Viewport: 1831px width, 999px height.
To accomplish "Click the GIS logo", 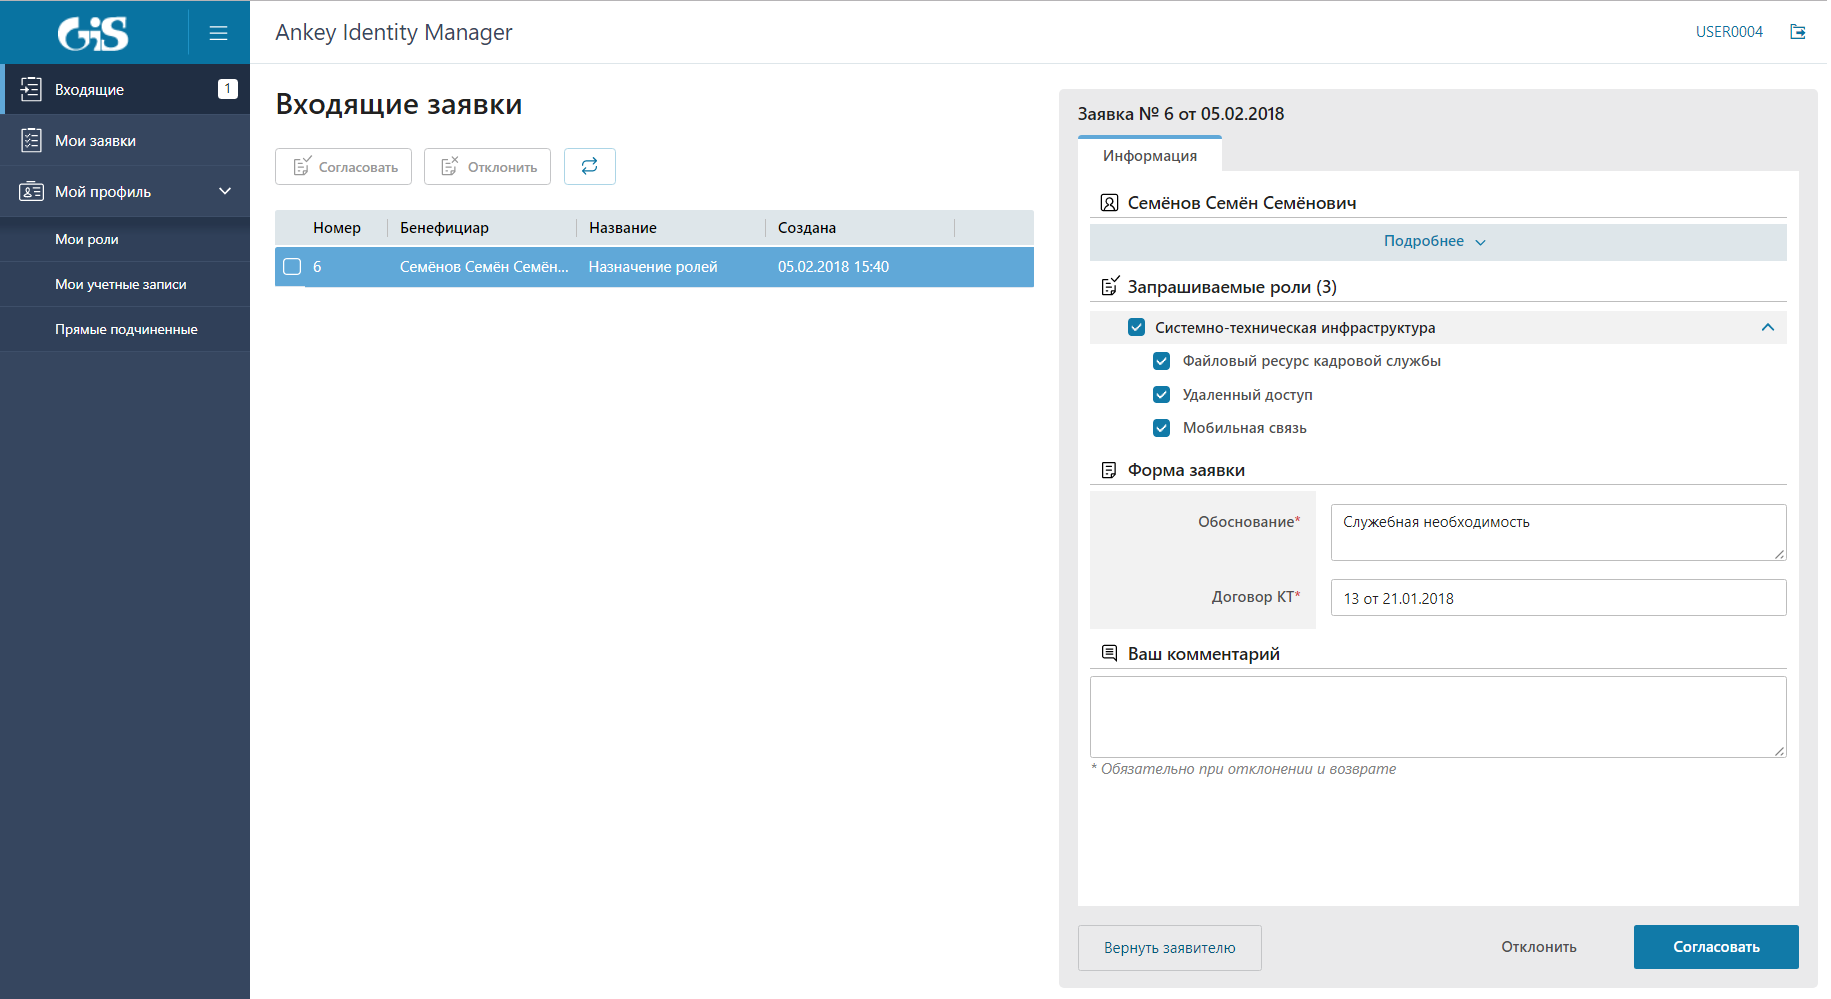I will (x=93, y=33).
